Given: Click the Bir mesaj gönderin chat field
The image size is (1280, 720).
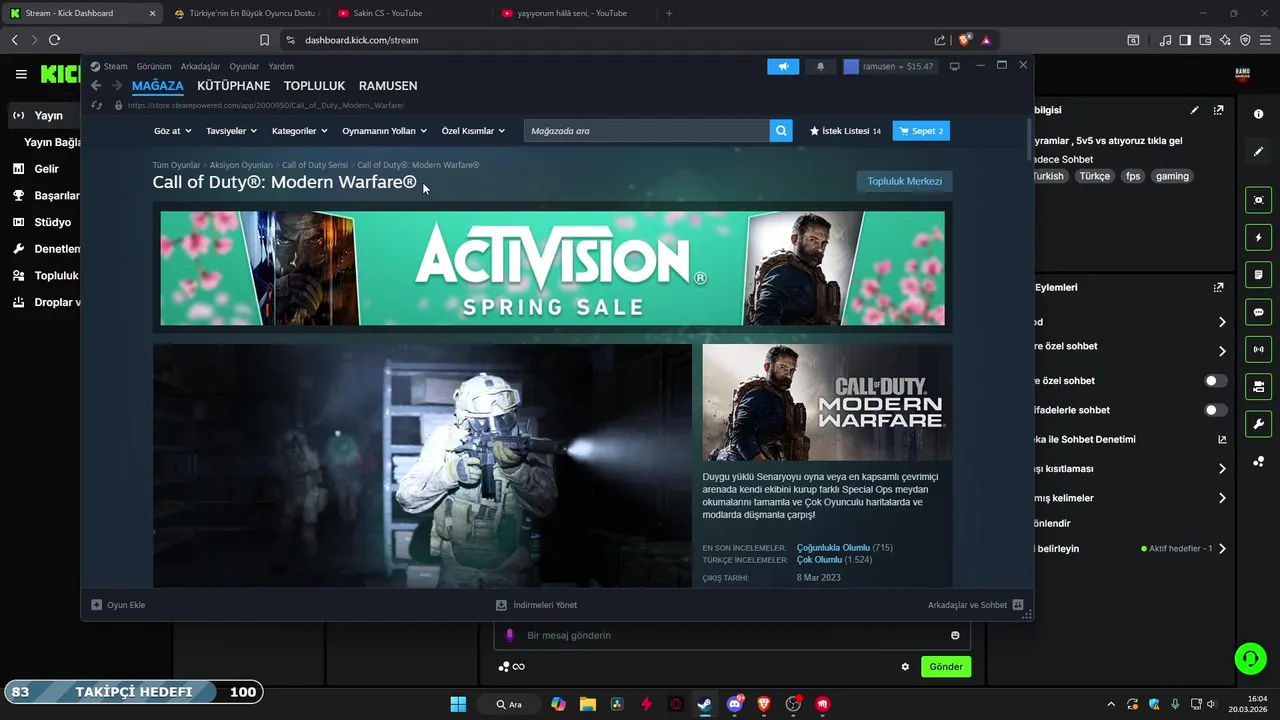Looking at the screenshot, I should pyautogui.click(x=732, y=635).
